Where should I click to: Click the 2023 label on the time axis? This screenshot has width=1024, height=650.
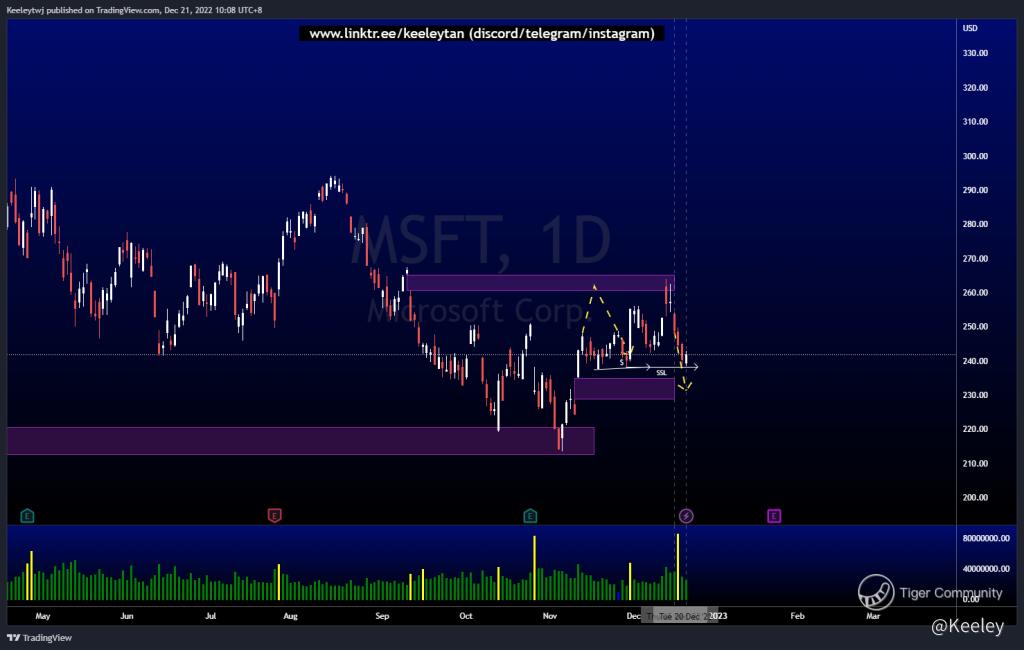pyautogui.click(x=718, y=616)
